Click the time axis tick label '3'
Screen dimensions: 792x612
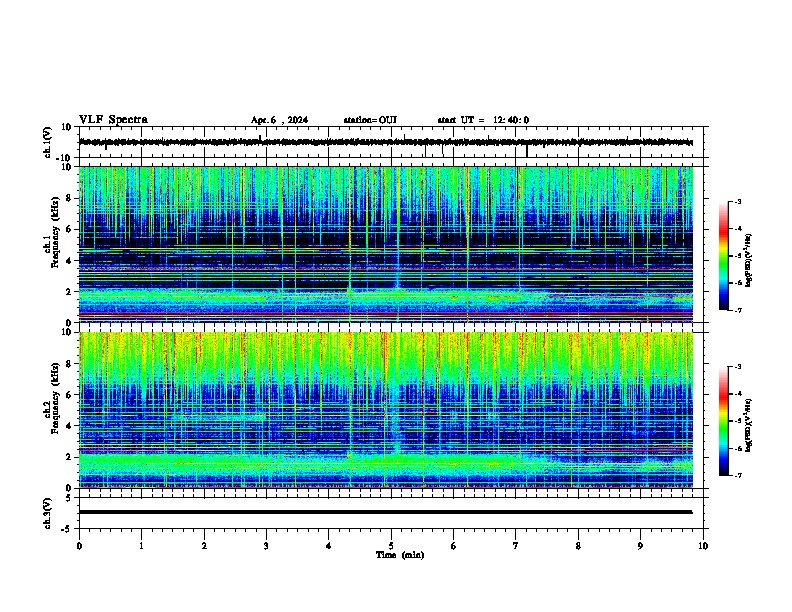(x=266, y=546)
